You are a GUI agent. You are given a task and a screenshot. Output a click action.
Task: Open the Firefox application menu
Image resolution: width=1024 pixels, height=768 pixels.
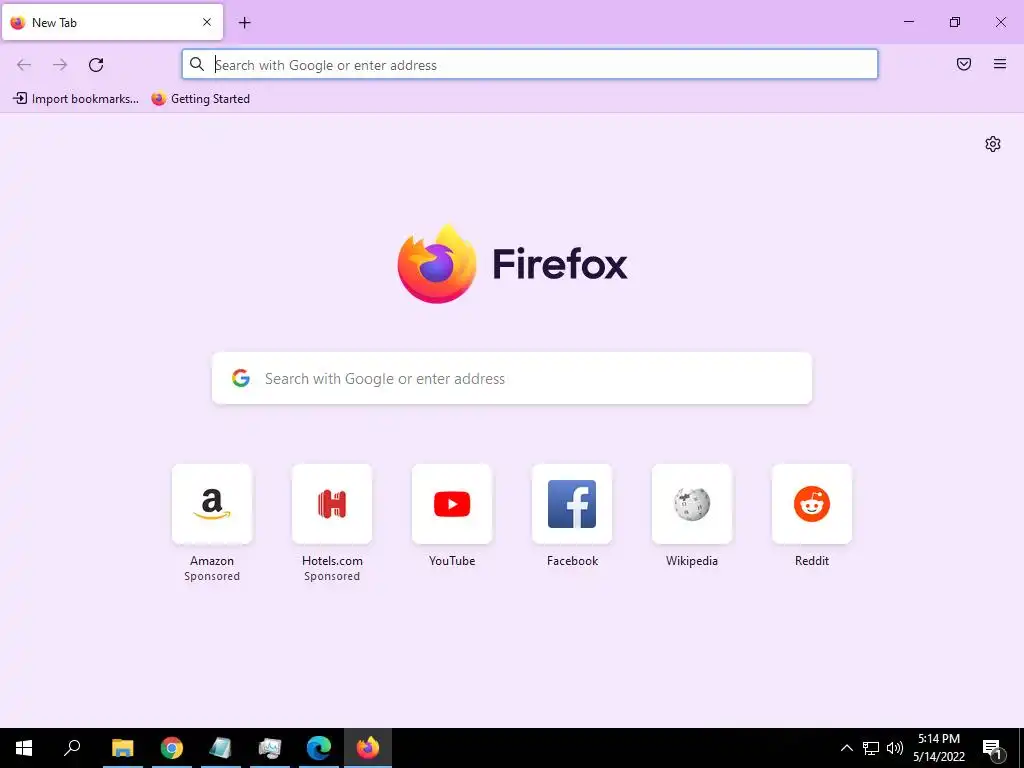click(x=1000, y=64)
